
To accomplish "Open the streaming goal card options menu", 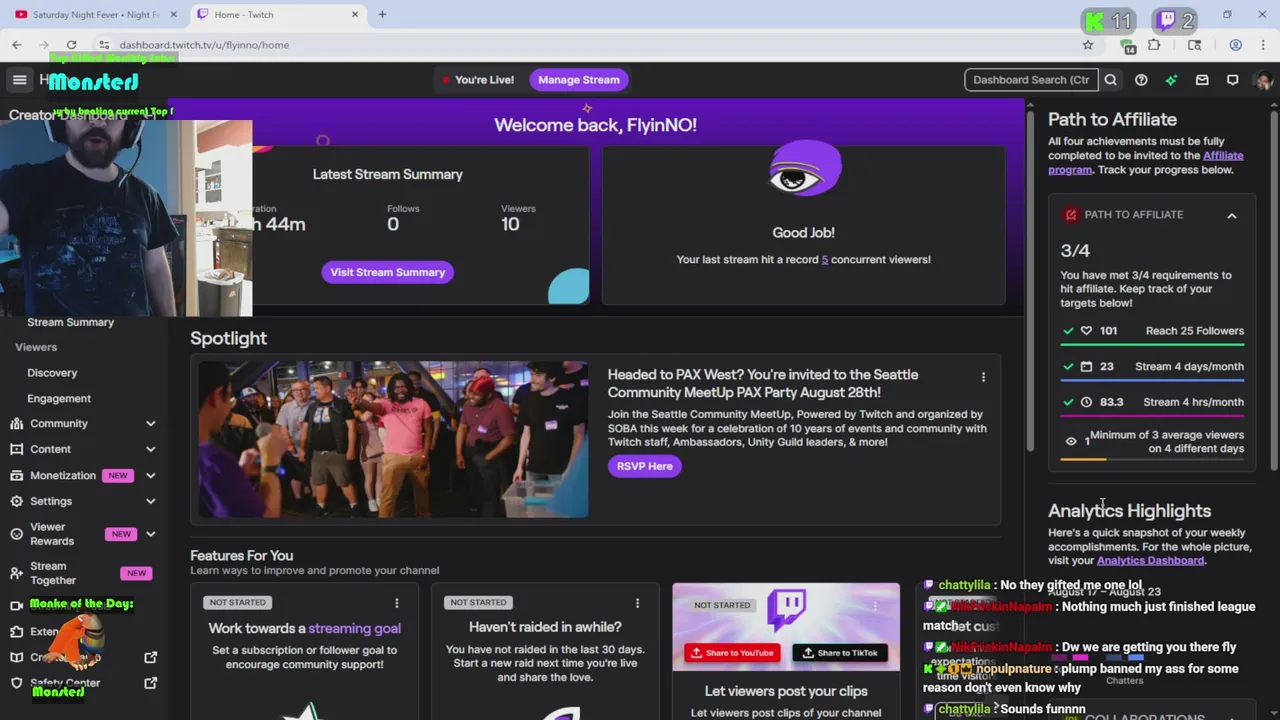I will [x=396, y=603].
